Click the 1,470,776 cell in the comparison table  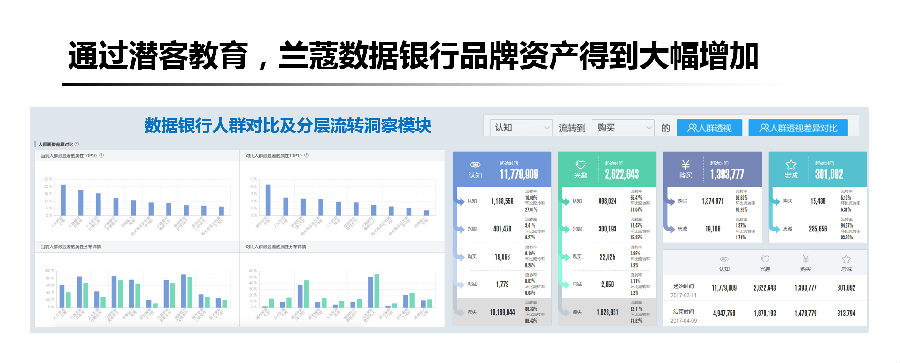point(805,314)
